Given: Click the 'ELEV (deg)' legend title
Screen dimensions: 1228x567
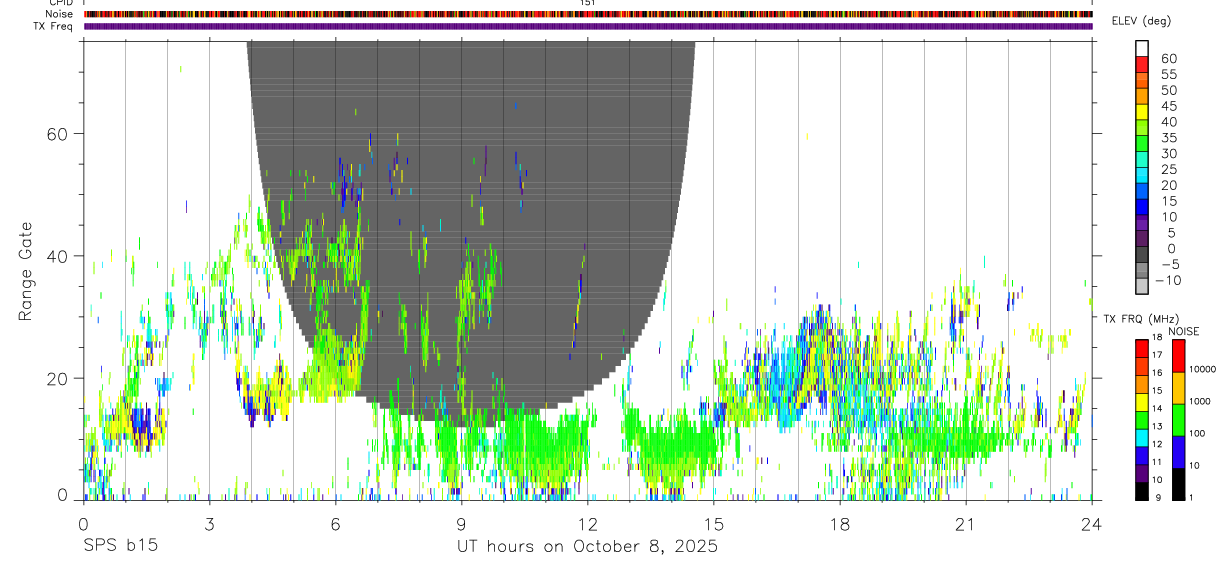Looking at the screenshot, I should [x=1144, y=21].
